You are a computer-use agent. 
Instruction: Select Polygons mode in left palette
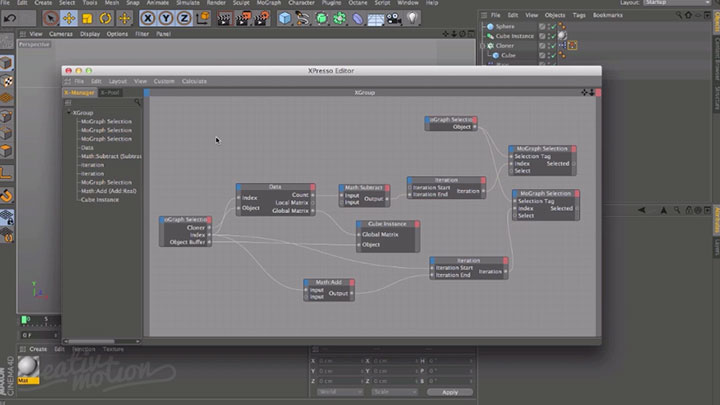point(6,151)
